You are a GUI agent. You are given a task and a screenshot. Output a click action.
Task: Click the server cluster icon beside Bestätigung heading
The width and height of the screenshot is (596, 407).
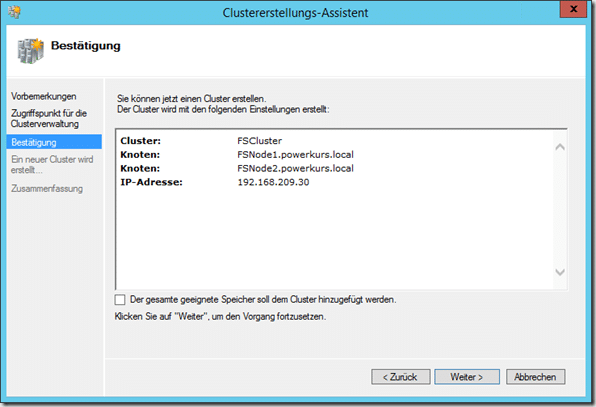pos(31,51)
